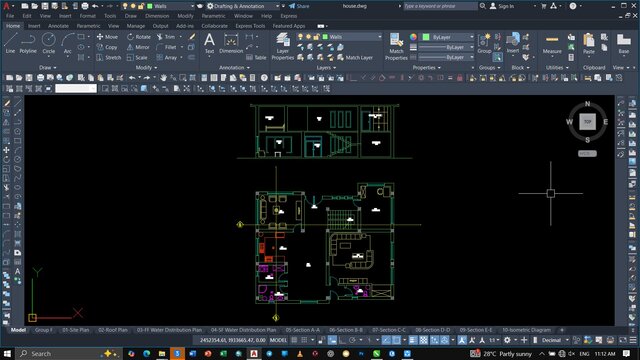Toggle object snap tracking in status bar

tap(386, 340)
